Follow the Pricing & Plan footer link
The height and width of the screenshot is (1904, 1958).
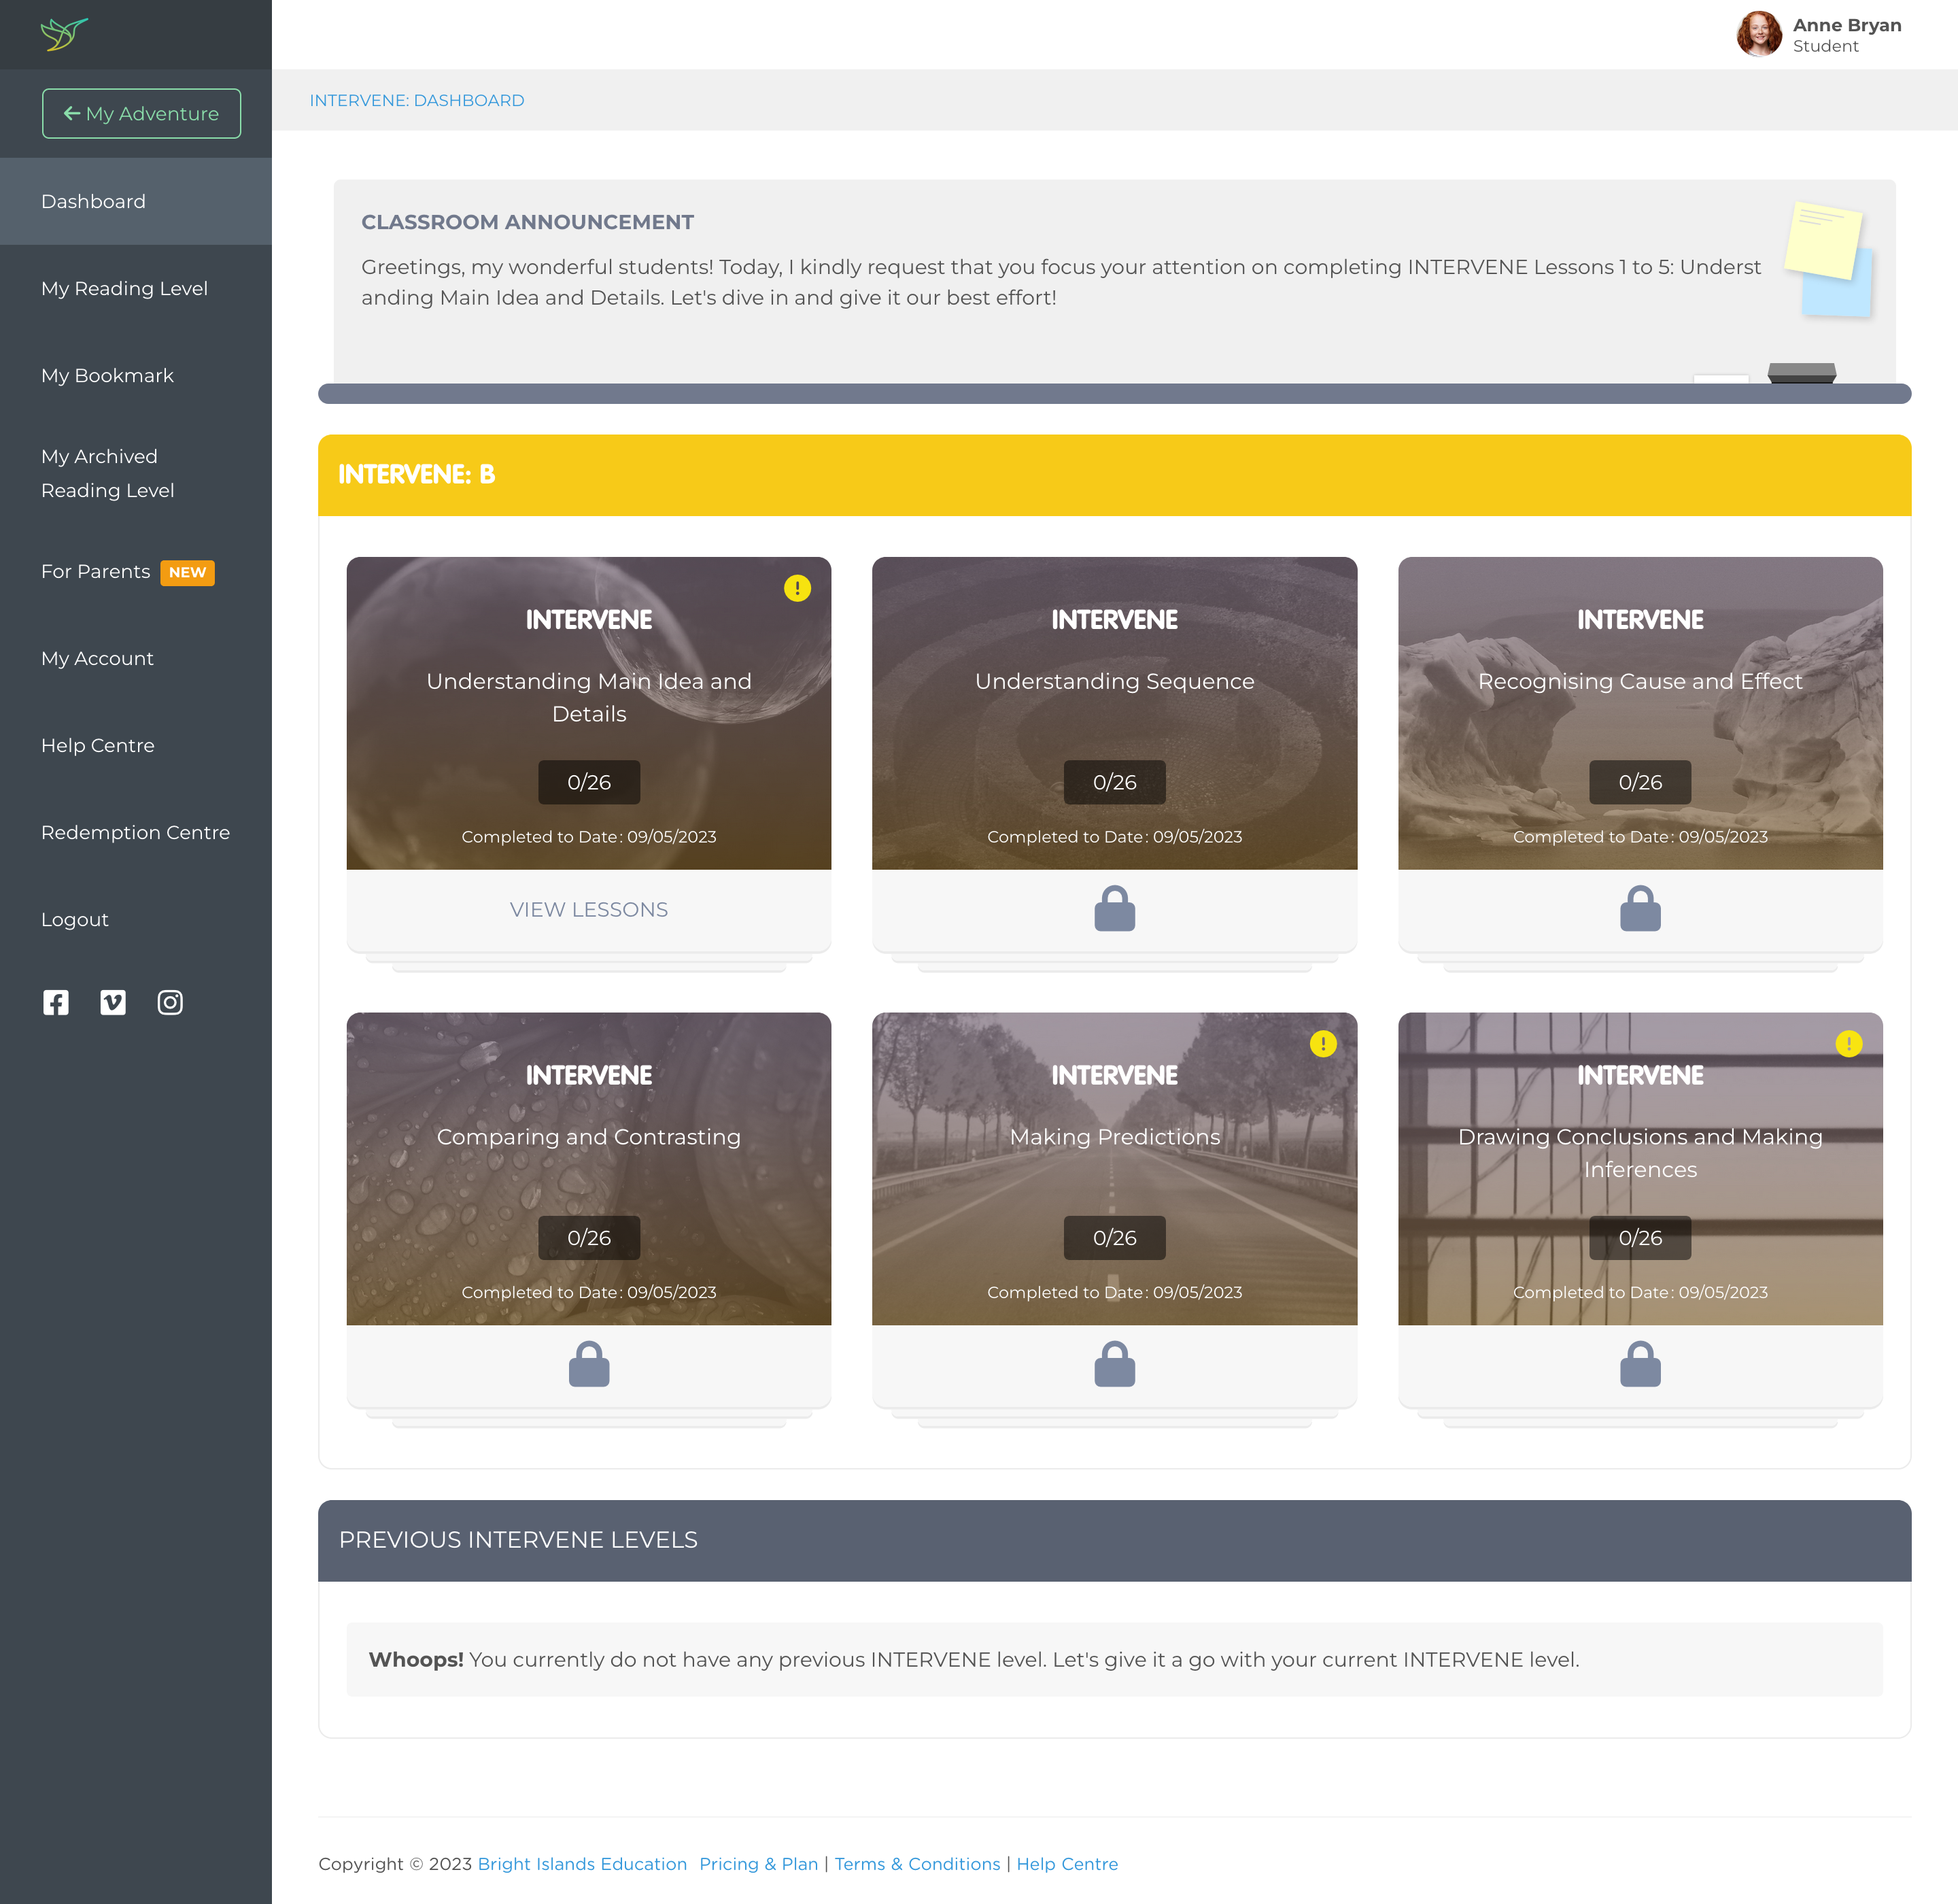click(758, 1863)
